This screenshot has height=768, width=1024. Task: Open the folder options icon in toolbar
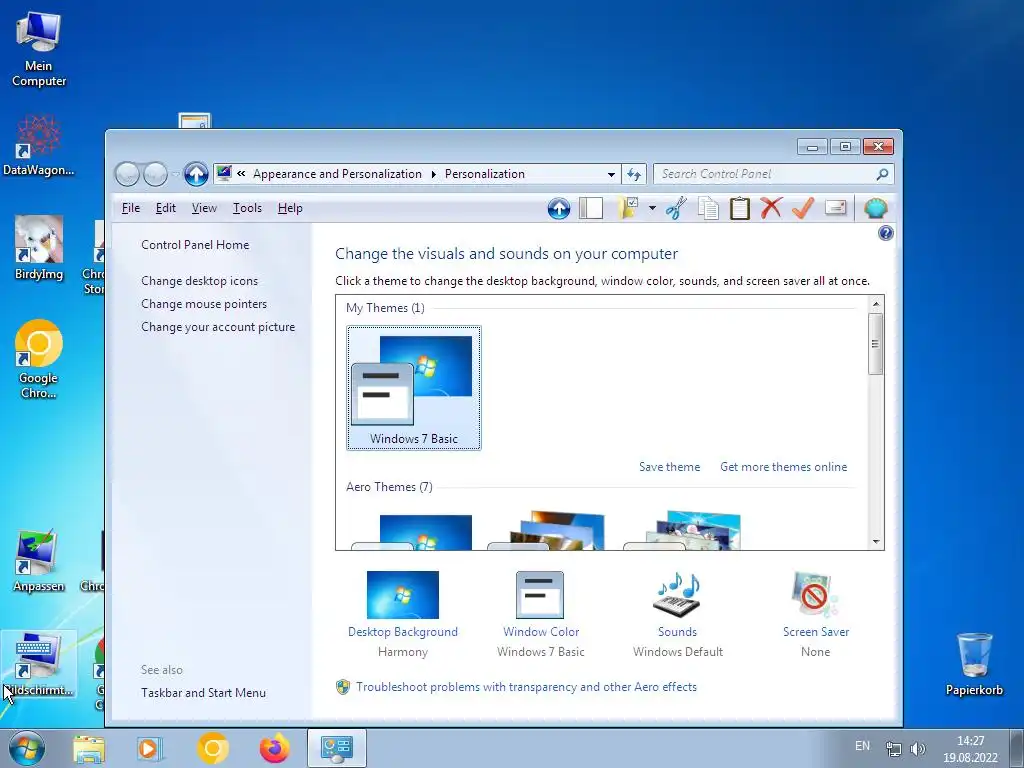(627, 208)
